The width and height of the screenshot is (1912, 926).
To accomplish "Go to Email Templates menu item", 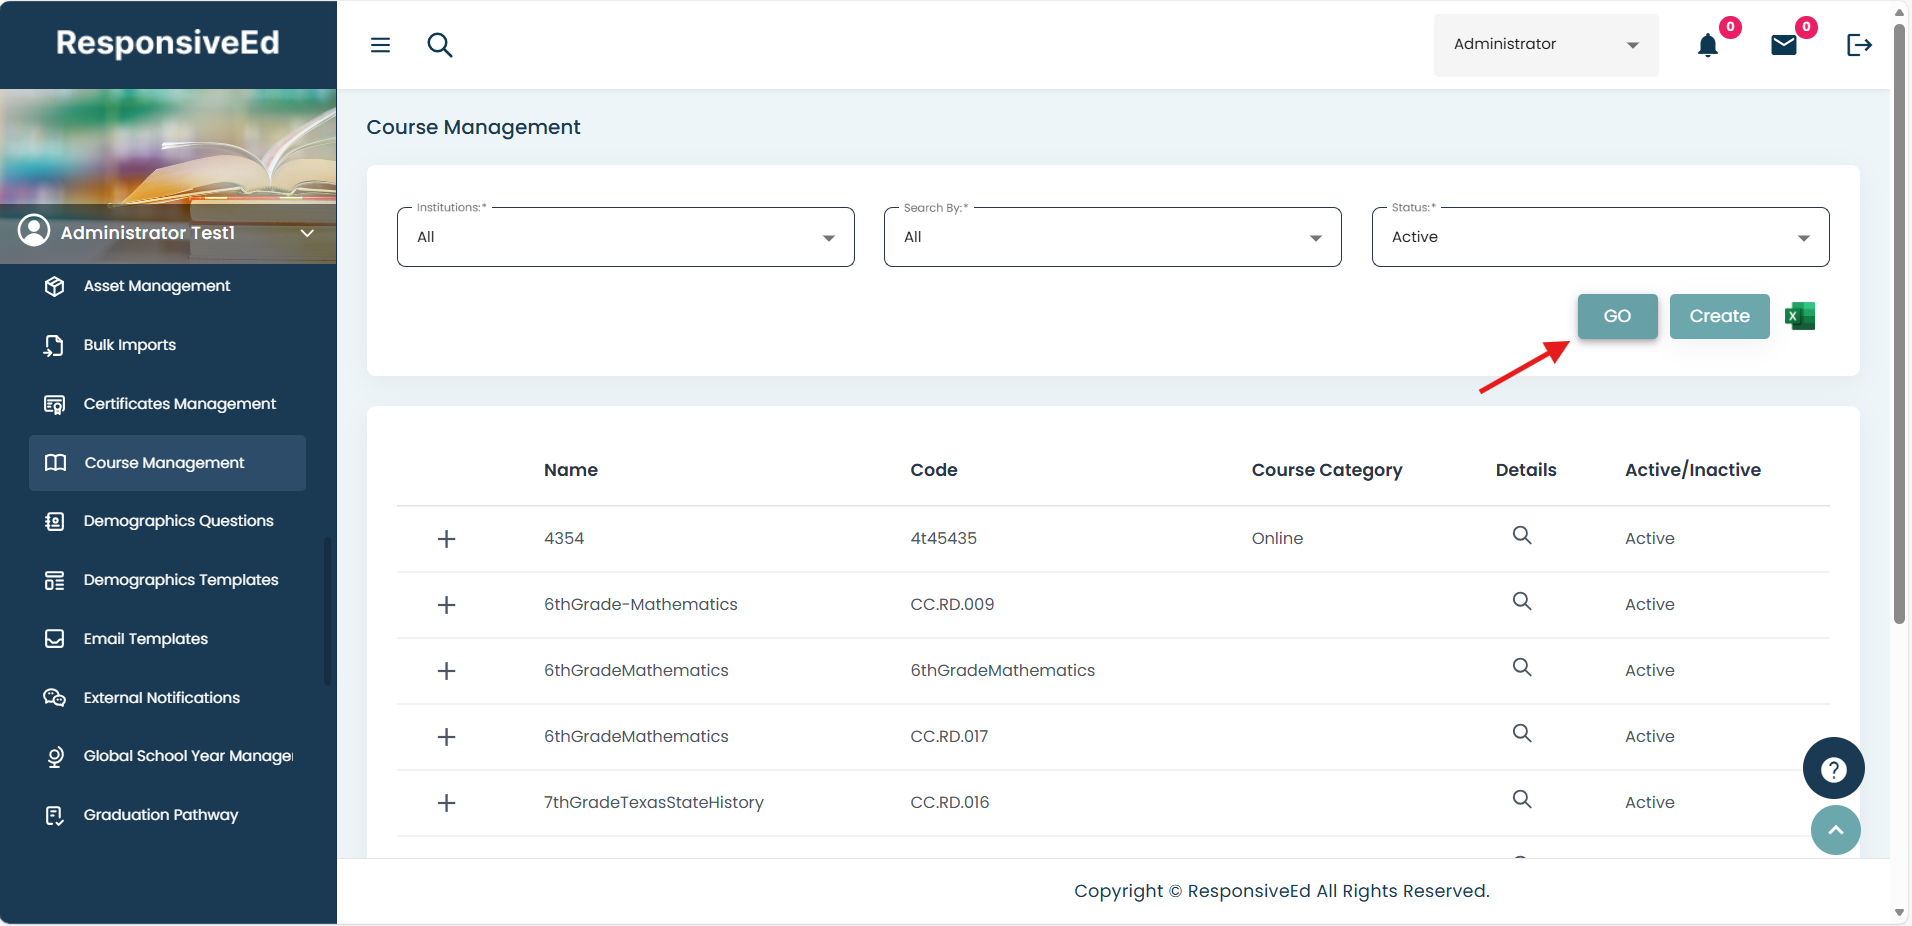I will 146,639.
